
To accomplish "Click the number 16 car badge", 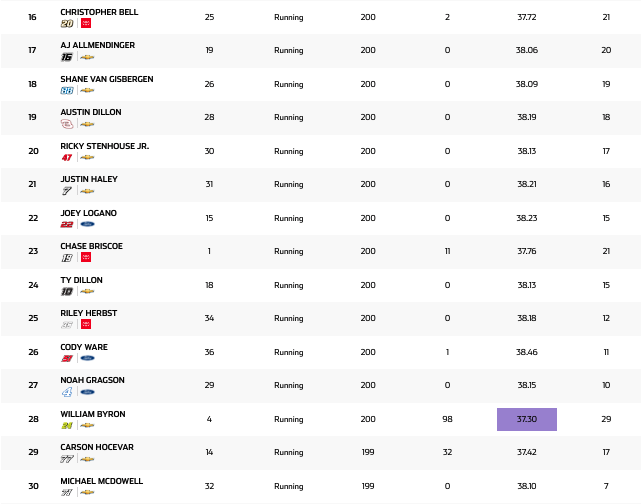I will coord(67,57).
